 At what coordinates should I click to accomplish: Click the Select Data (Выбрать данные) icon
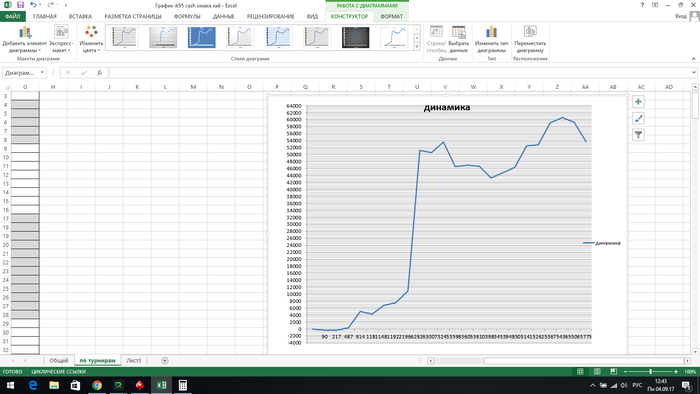click(x=458, y=32)
